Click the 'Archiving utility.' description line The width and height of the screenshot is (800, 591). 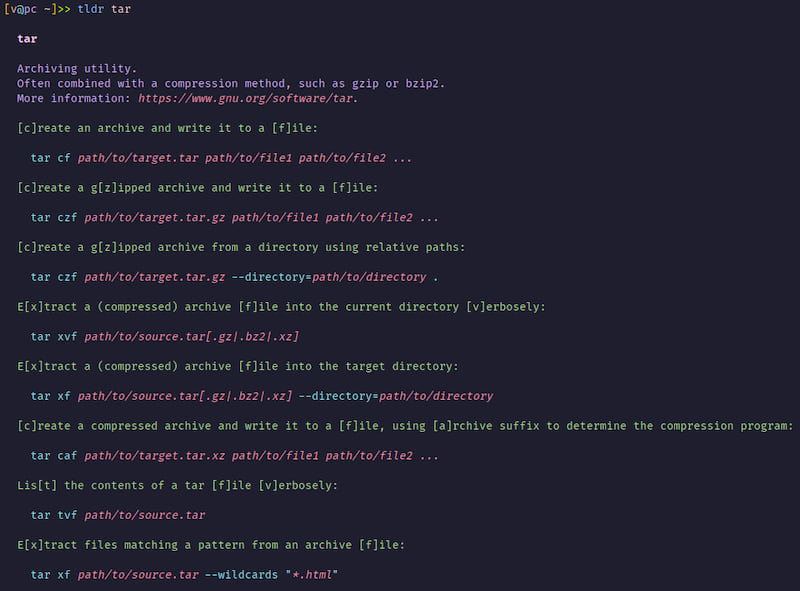[77, 68]
